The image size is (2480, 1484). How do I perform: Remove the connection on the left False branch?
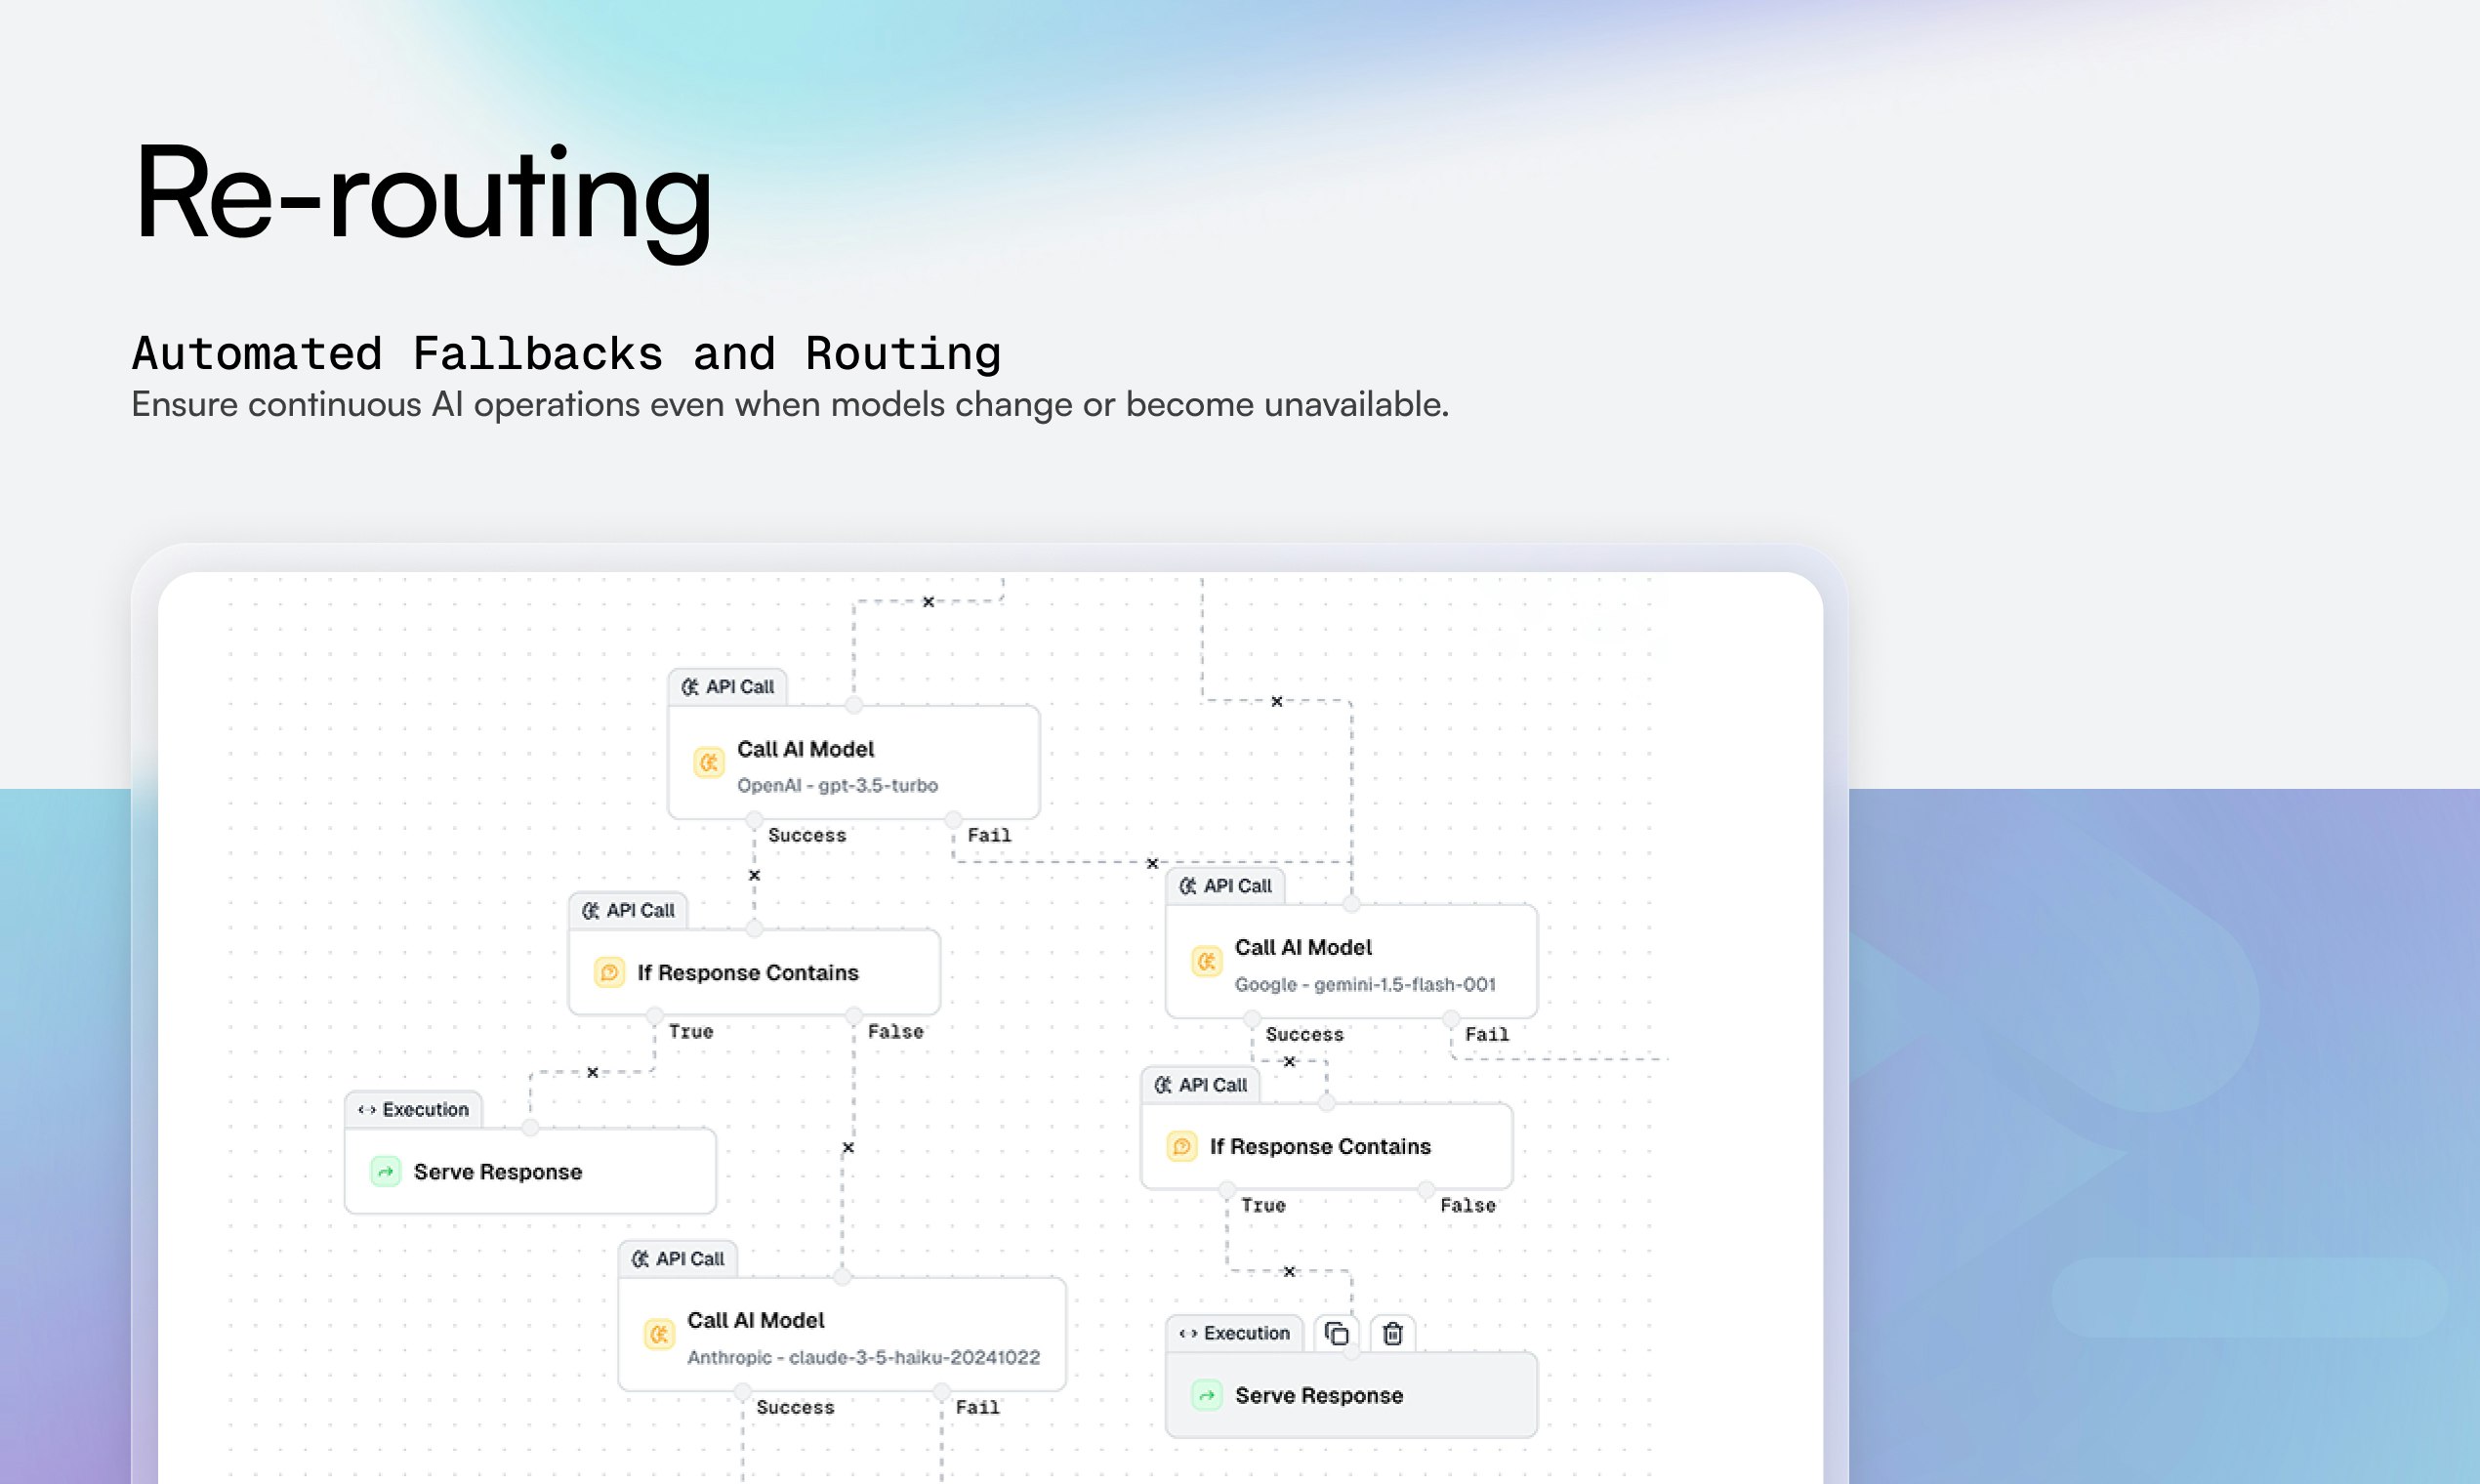(848, 1147)
